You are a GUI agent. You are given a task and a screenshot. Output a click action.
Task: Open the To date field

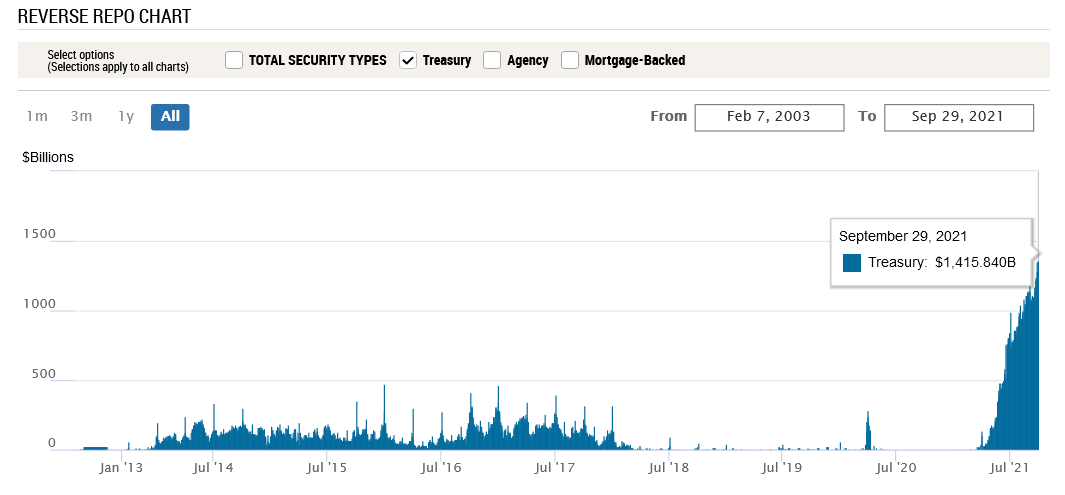click(959, 117)
